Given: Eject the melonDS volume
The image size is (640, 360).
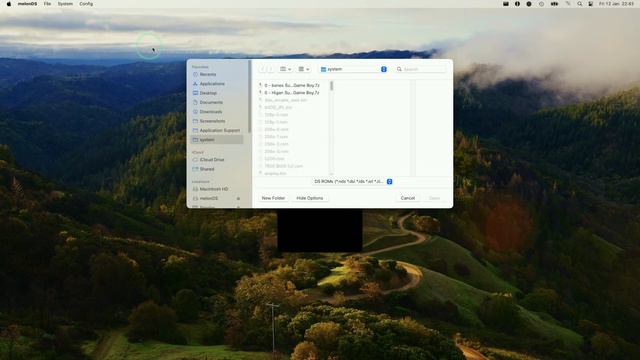Looking at the screenshot, I should coord(238,198).
